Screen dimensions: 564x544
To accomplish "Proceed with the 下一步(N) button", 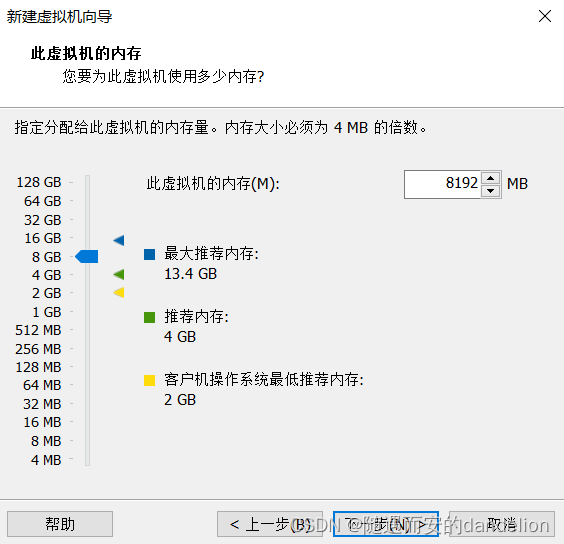I will (x=386, y=524).
